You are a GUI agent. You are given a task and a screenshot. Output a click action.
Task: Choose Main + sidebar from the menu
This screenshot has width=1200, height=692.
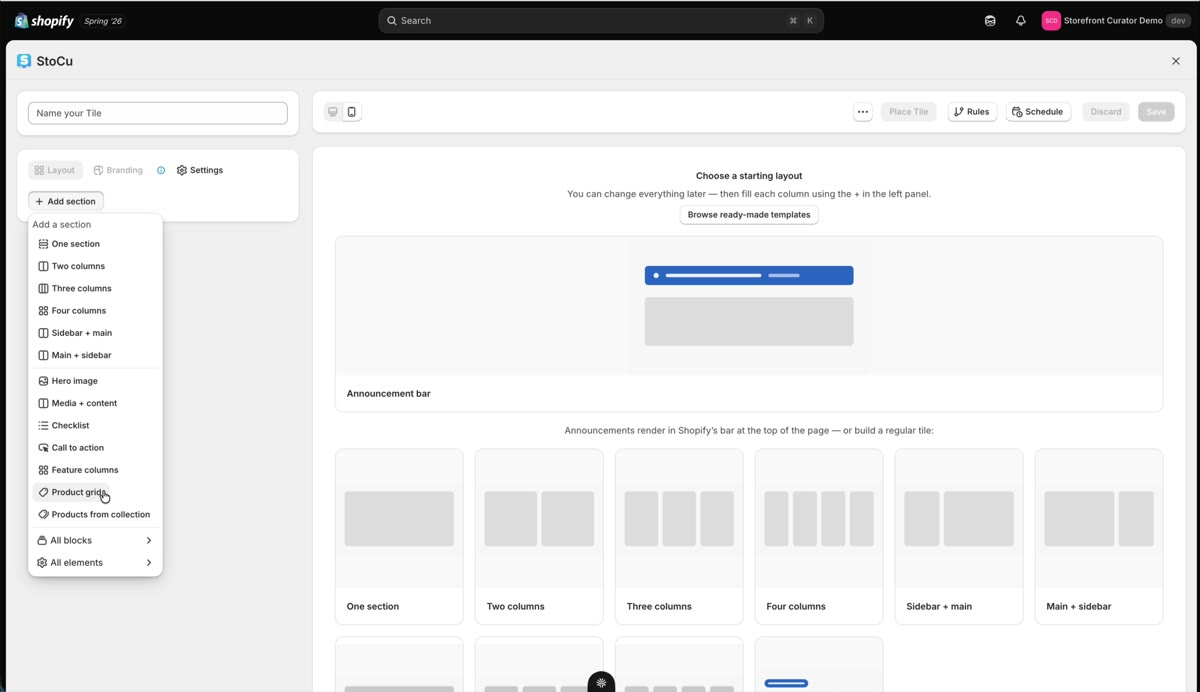pos(95,355)
